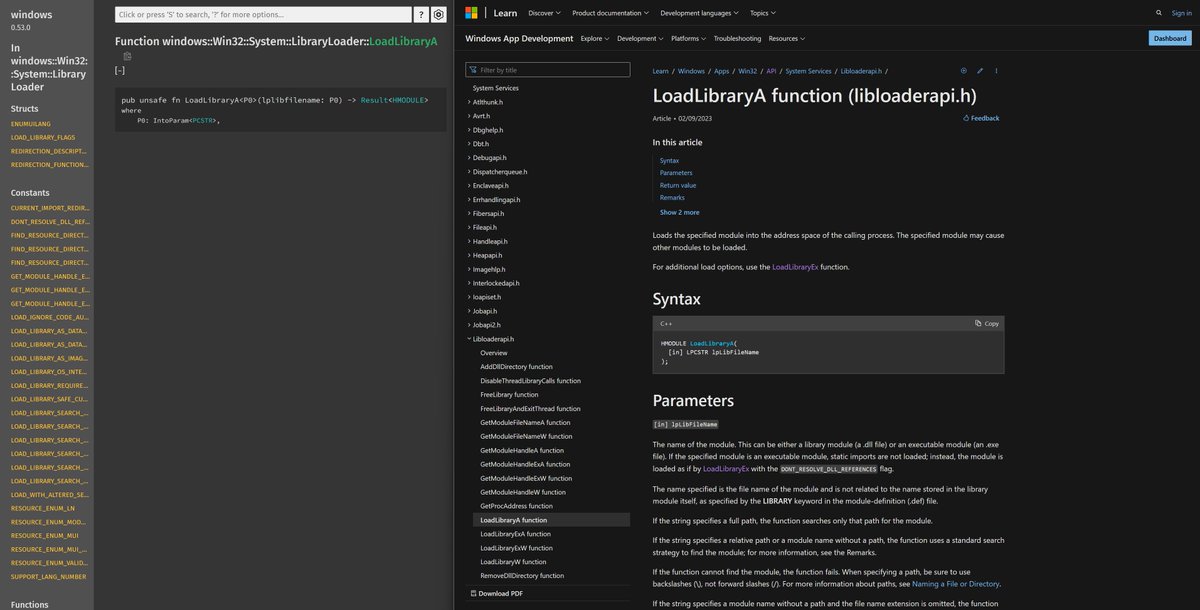Open the Platforms dropdown menu

(x=688, y=38)
